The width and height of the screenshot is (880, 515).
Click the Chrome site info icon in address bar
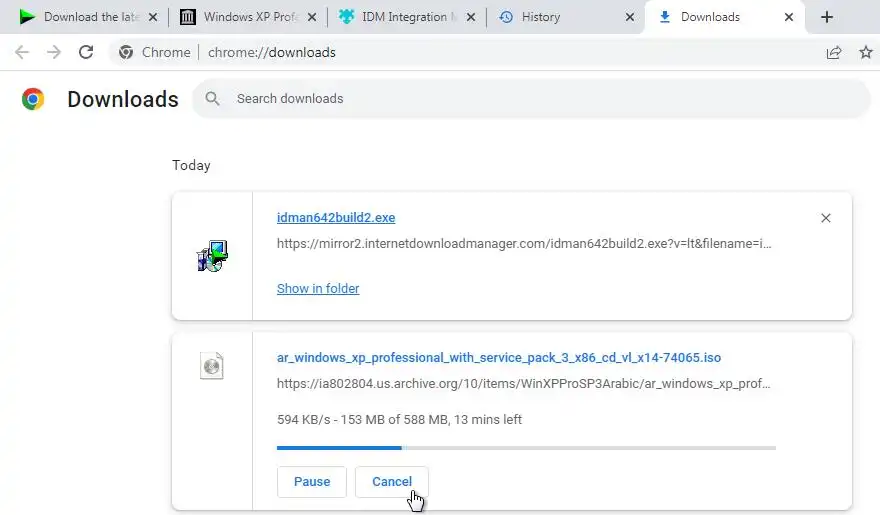[126, 52]
